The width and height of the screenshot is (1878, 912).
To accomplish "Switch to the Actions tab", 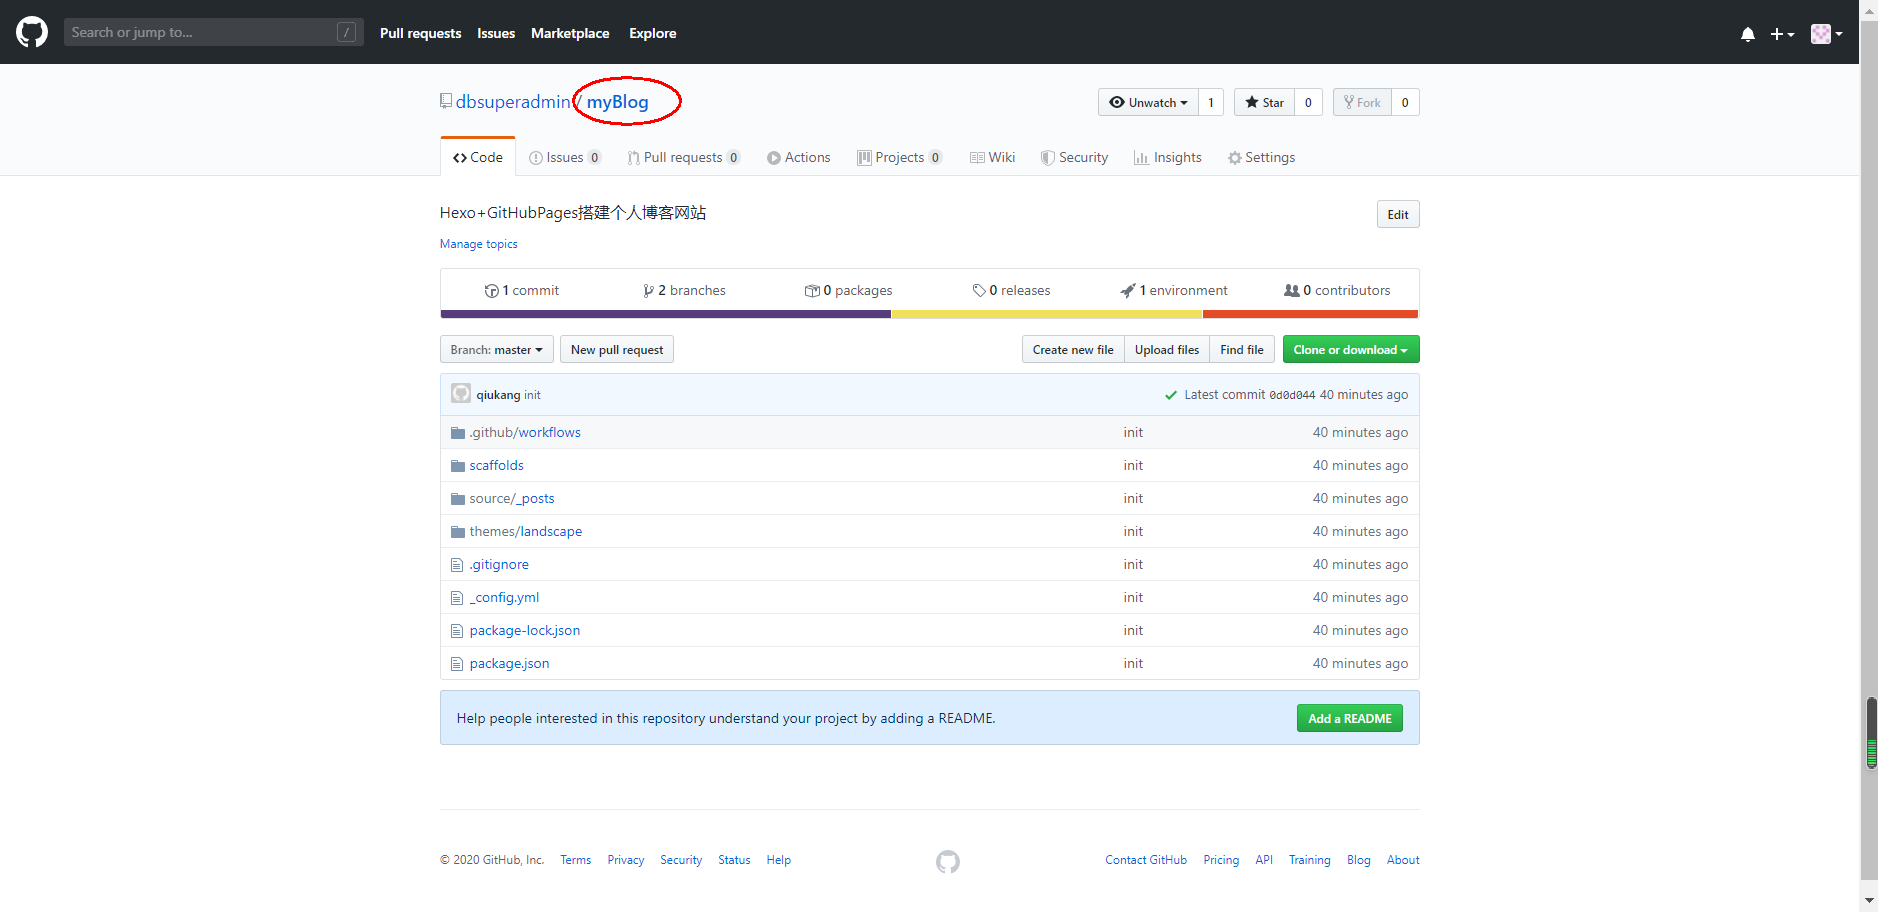I will click(799, 157).
